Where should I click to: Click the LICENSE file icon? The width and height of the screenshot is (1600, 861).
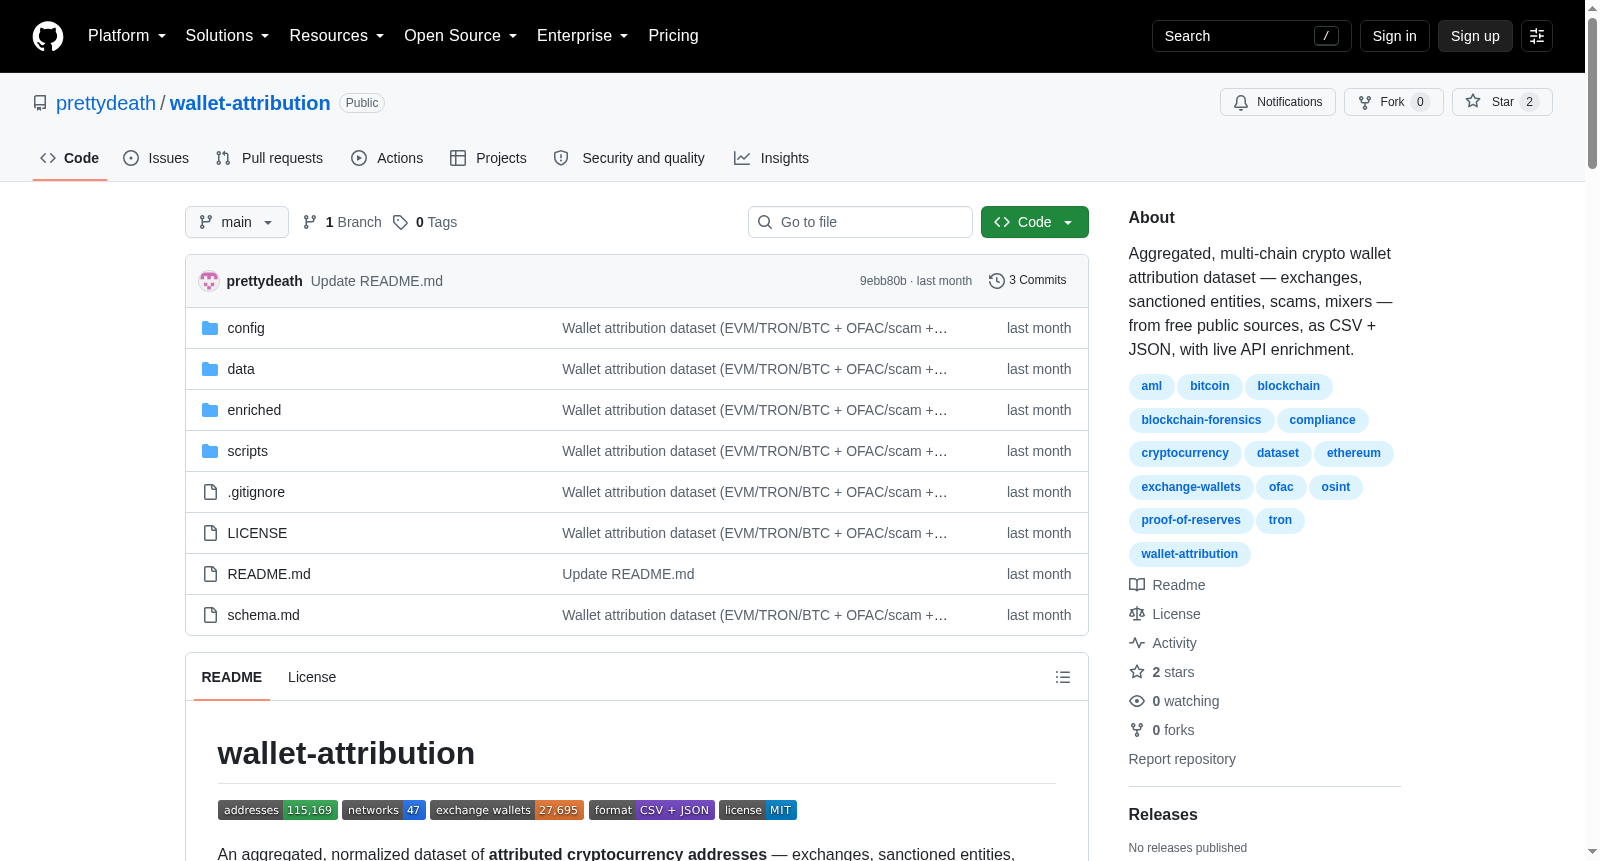[x=210, y=533]
